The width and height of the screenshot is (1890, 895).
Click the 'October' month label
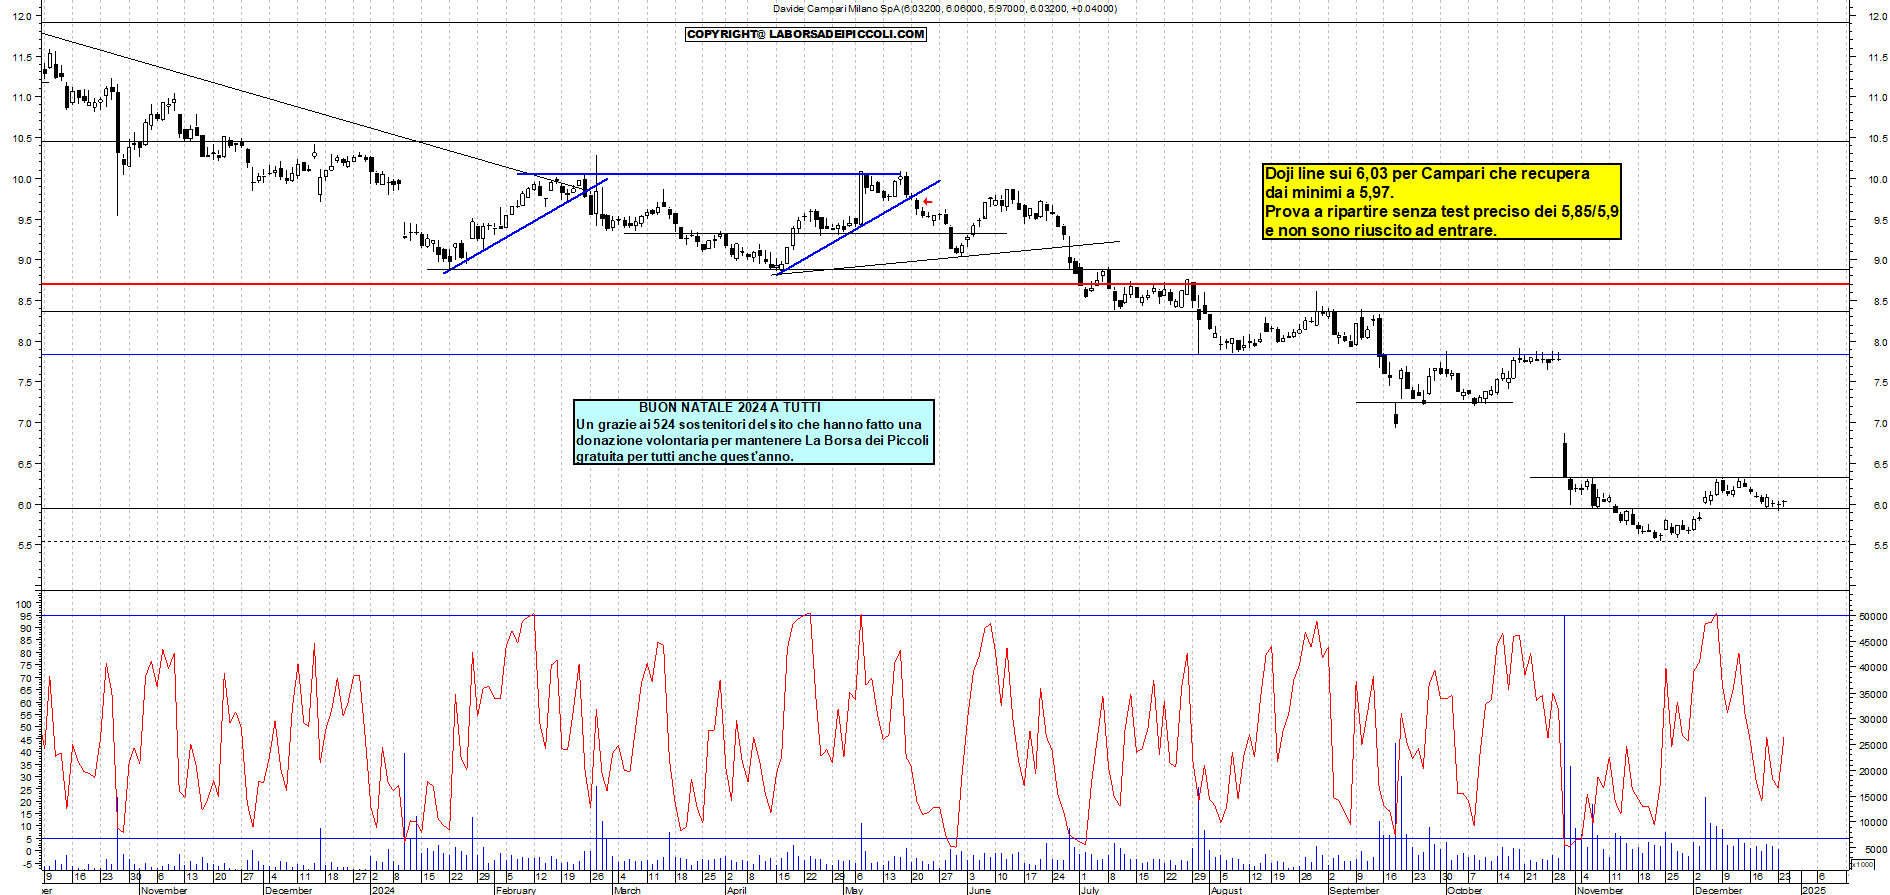(1465, 890)
